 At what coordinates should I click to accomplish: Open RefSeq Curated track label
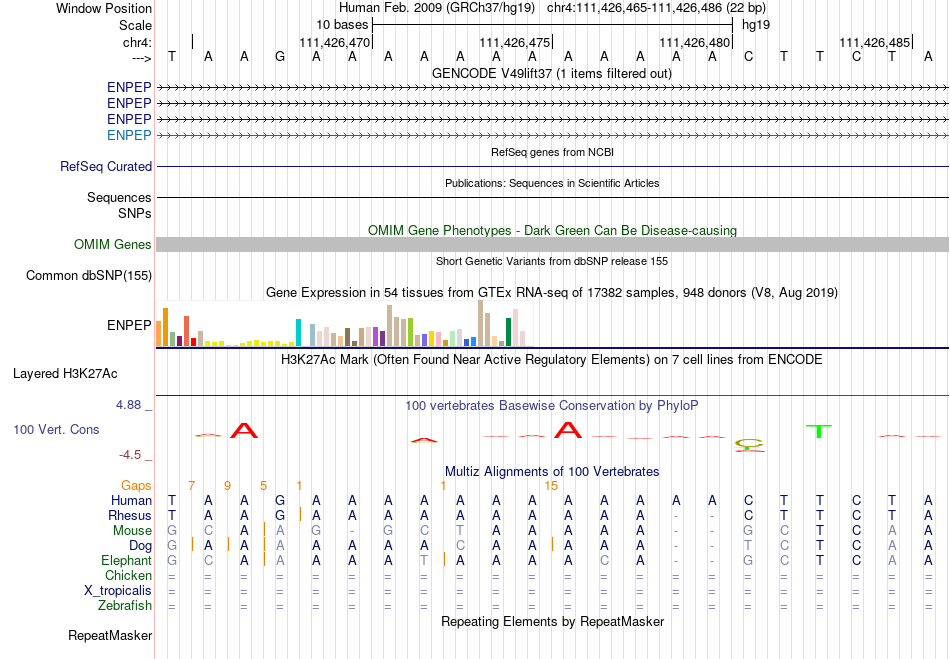tap(106, 167)
